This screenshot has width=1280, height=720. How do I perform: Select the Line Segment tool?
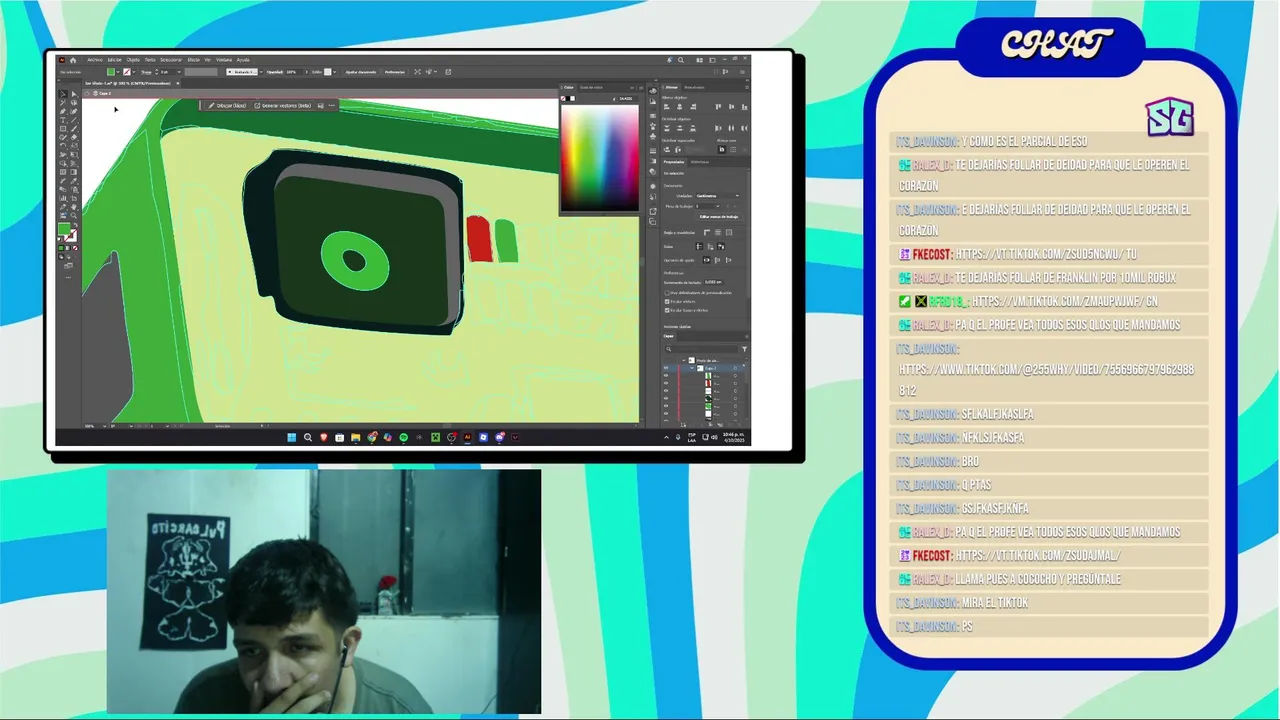pos(74,120)
